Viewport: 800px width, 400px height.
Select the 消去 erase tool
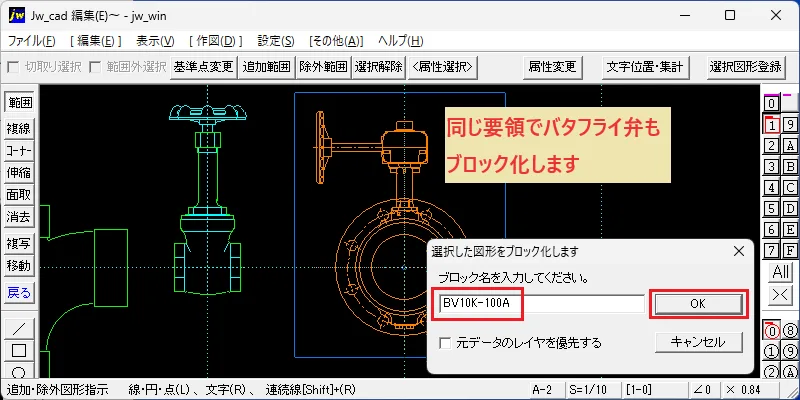[x=19, y=217]
